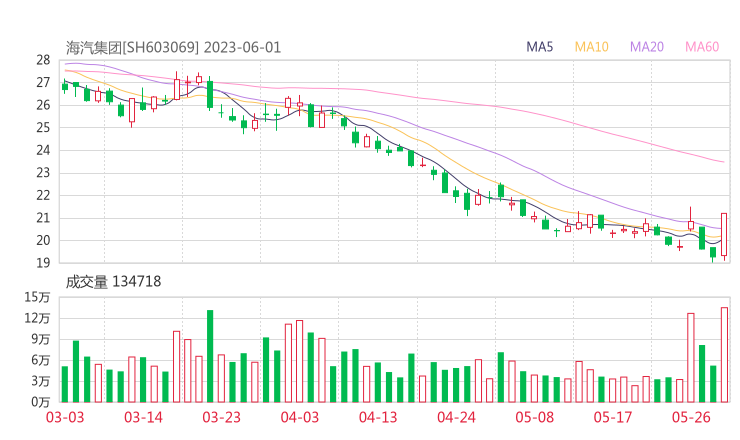This screenshot has height=440, width=740.
Task: Click the 04-03 date axis label
Action: 300,417
